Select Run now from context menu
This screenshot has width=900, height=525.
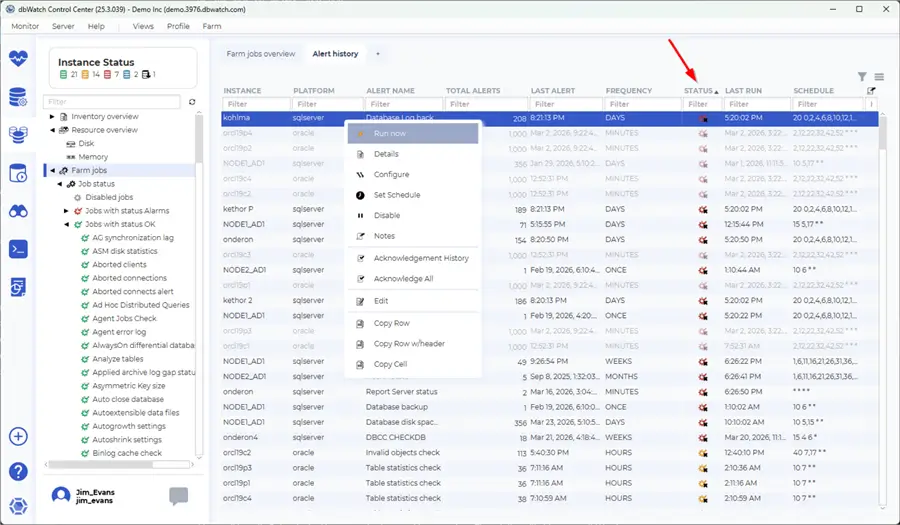413,133
